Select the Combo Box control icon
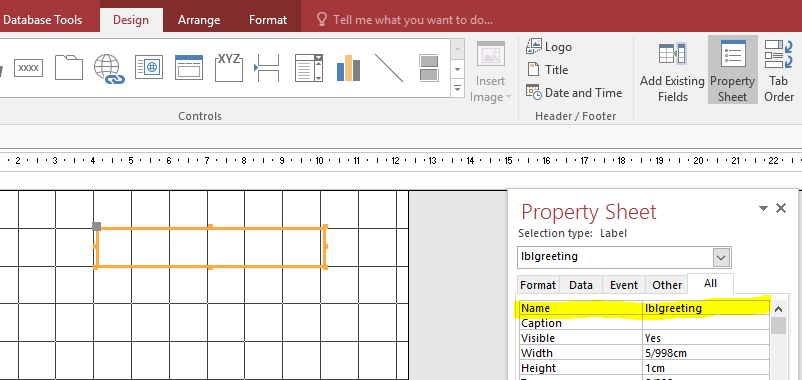The height and width of the screenshot is (380, 802). (x=308, y=68)
